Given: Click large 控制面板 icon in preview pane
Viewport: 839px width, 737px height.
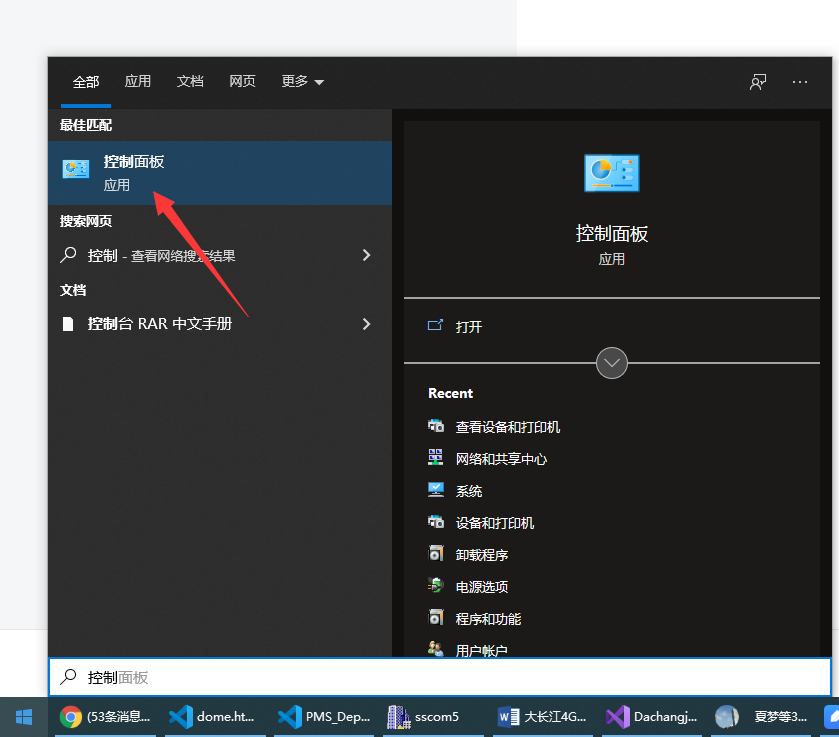Looking at the screenshot, I should 612,173.
